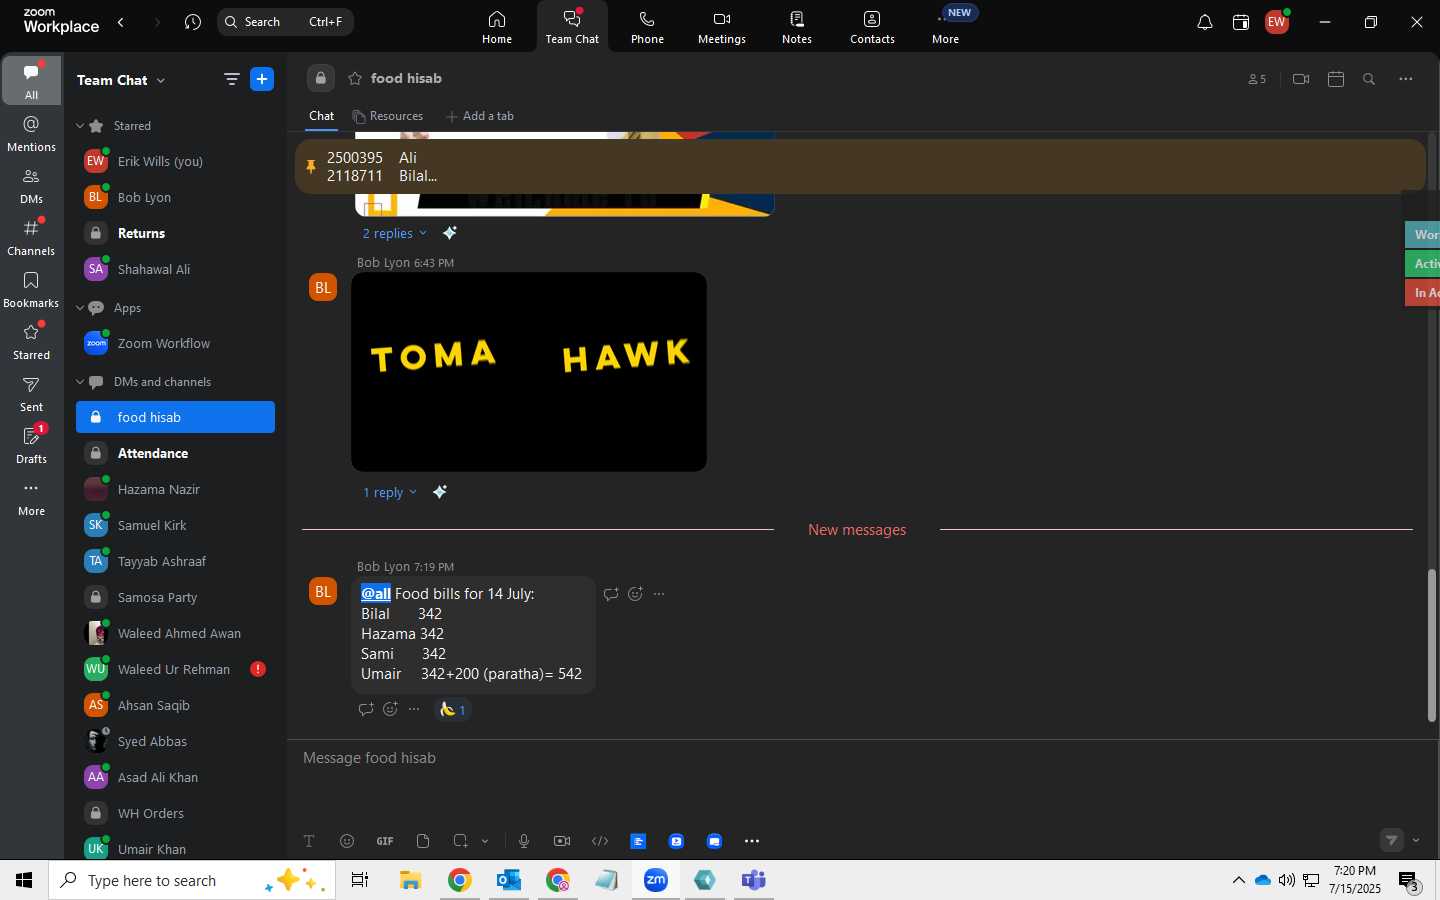Open the Home tab in top navigation

tap(497, 27)
